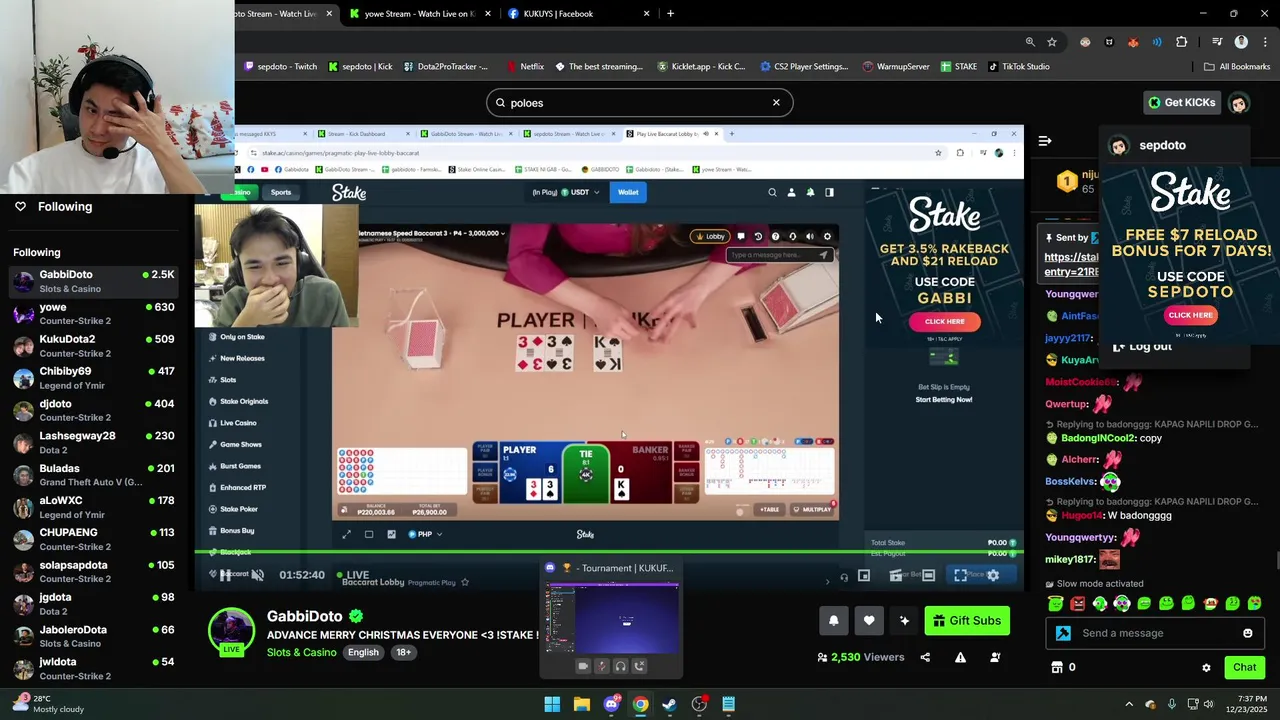Screen dimensions: 1280x720
Task: Toggle mini player in stream player
Action: pos(864,575)
